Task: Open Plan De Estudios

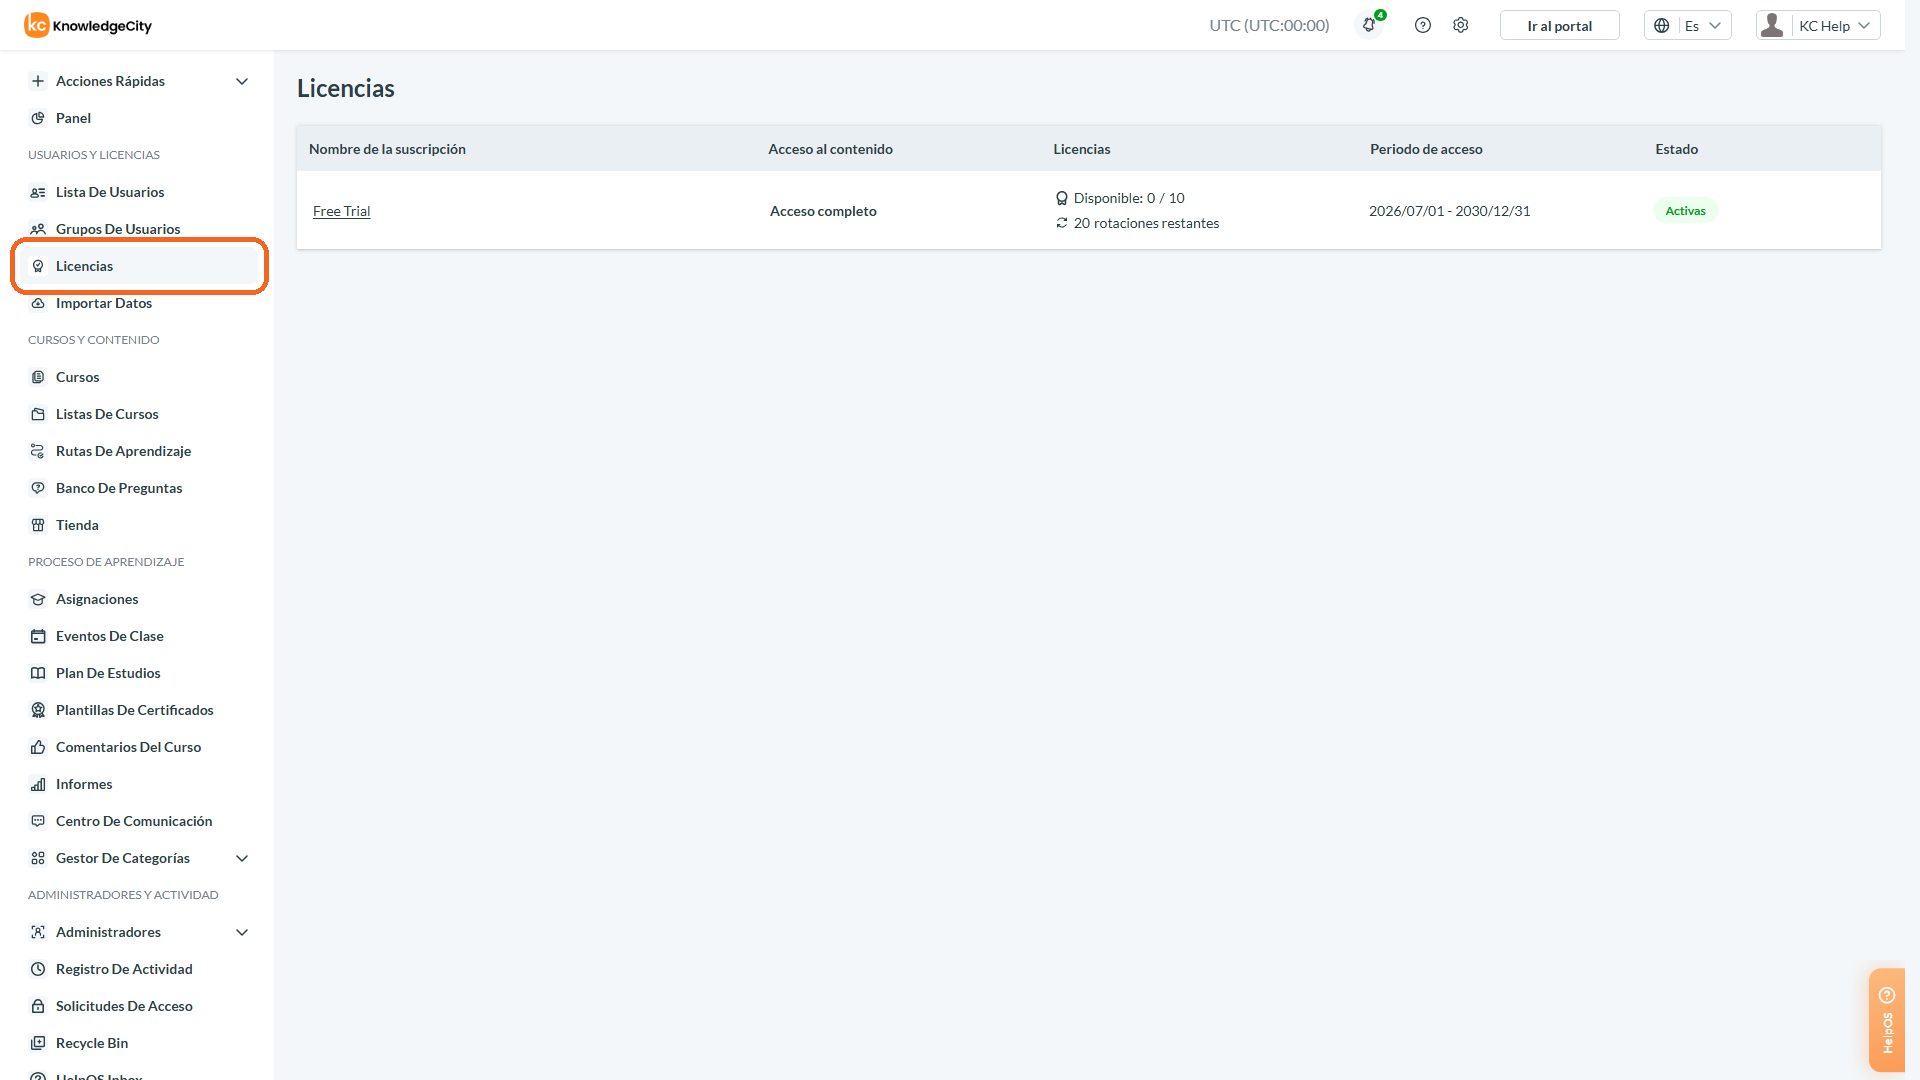Action: coord(108,673)
